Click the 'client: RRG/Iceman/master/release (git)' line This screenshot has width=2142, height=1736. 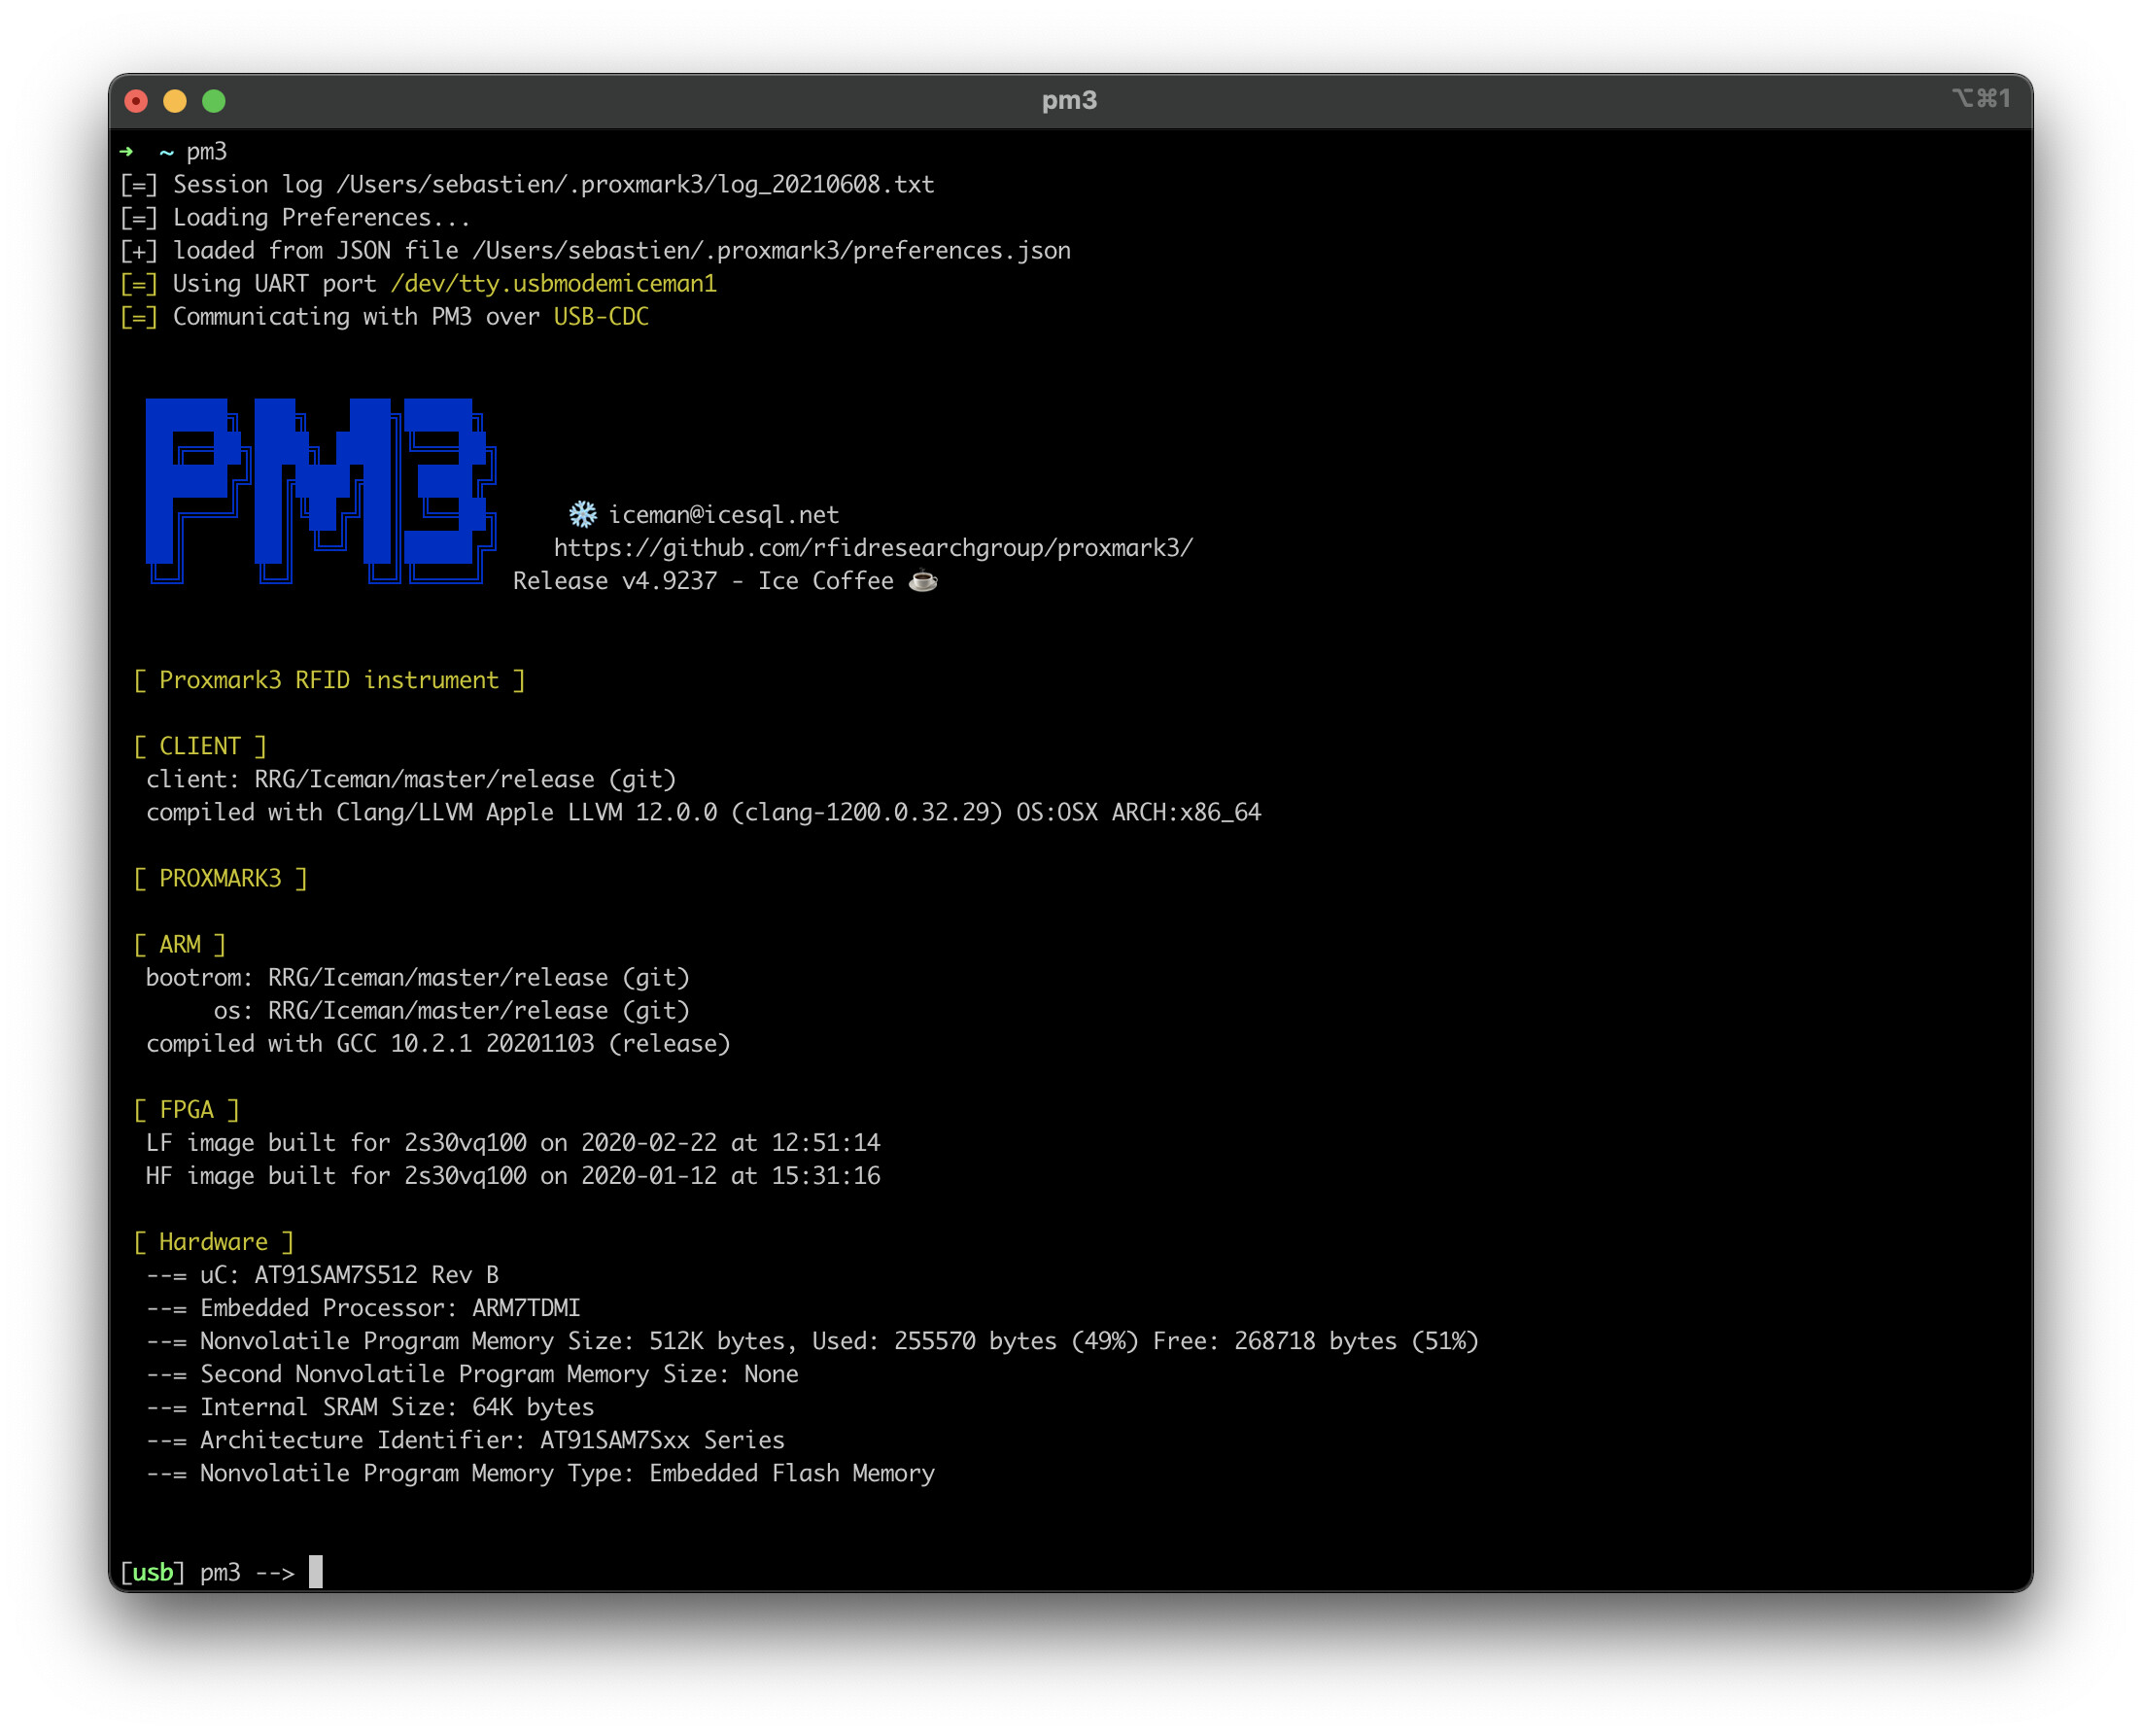[x=411, y=779]
